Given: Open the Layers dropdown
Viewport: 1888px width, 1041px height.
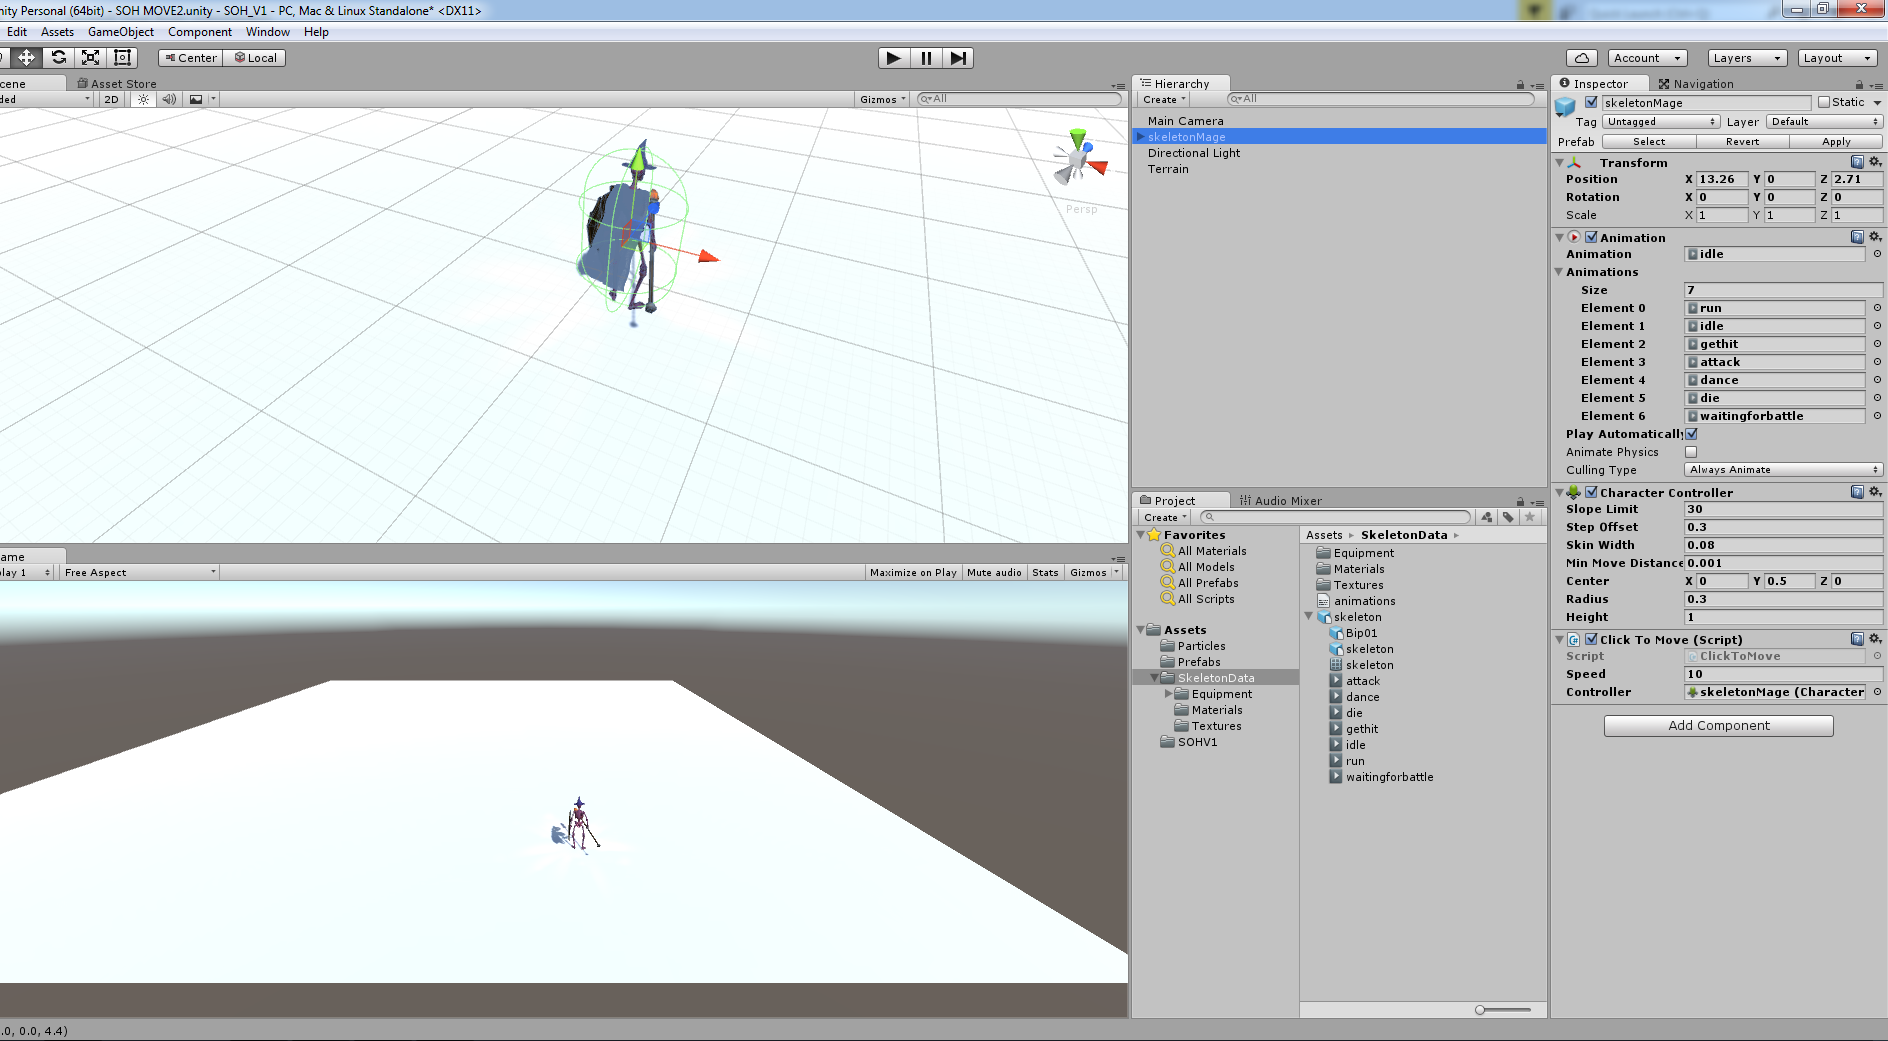Looking at the screenshot, I should click(1747, 58).
